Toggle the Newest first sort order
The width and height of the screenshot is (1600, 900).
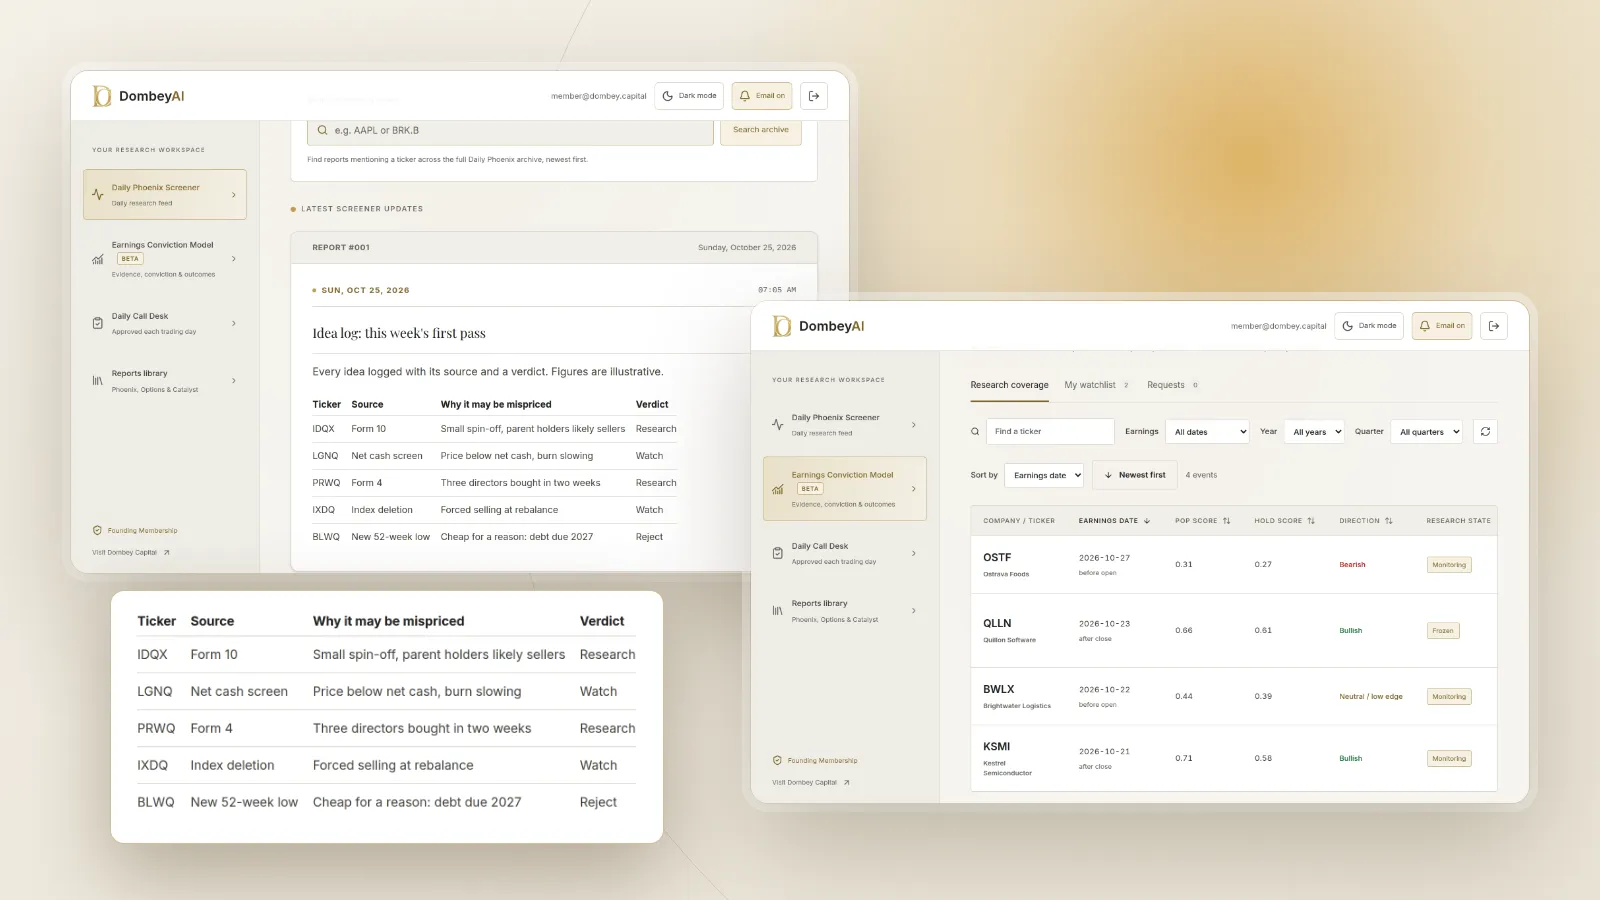tap(1134, 475)
